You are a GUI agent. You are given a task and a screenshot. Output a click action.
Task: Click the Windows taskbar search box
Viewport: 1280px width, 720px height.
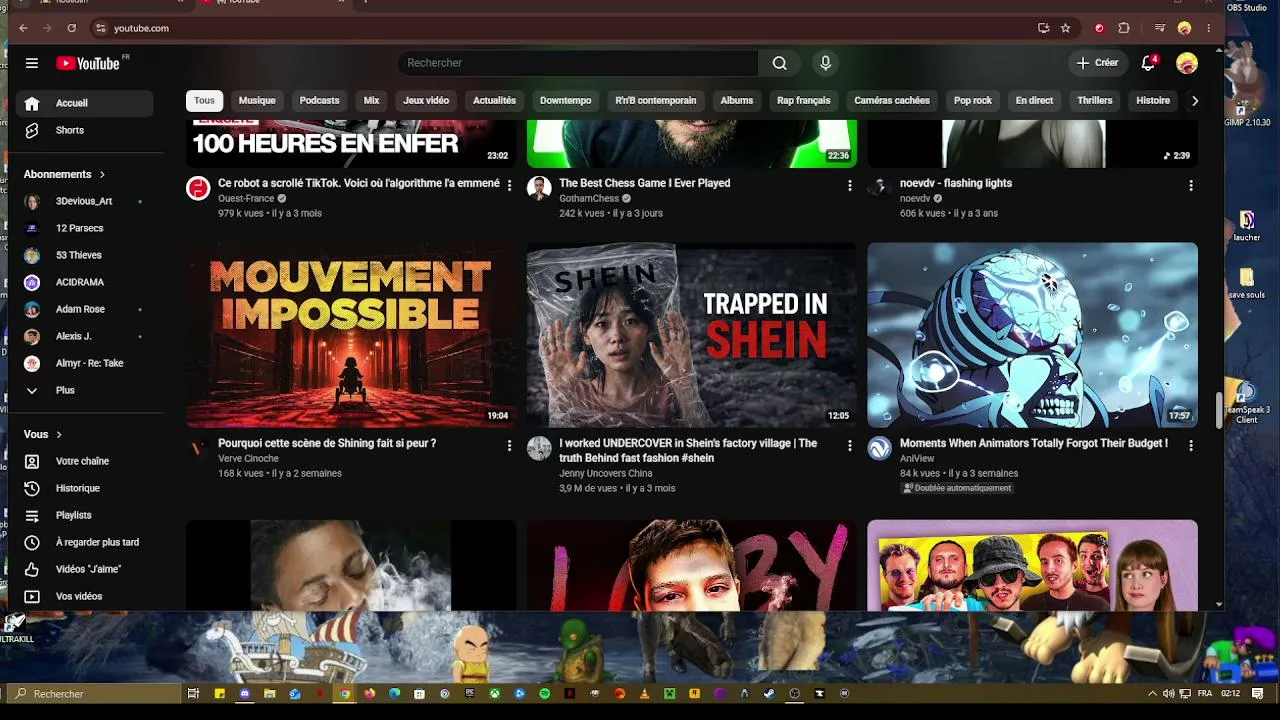[x=95, y=693]
